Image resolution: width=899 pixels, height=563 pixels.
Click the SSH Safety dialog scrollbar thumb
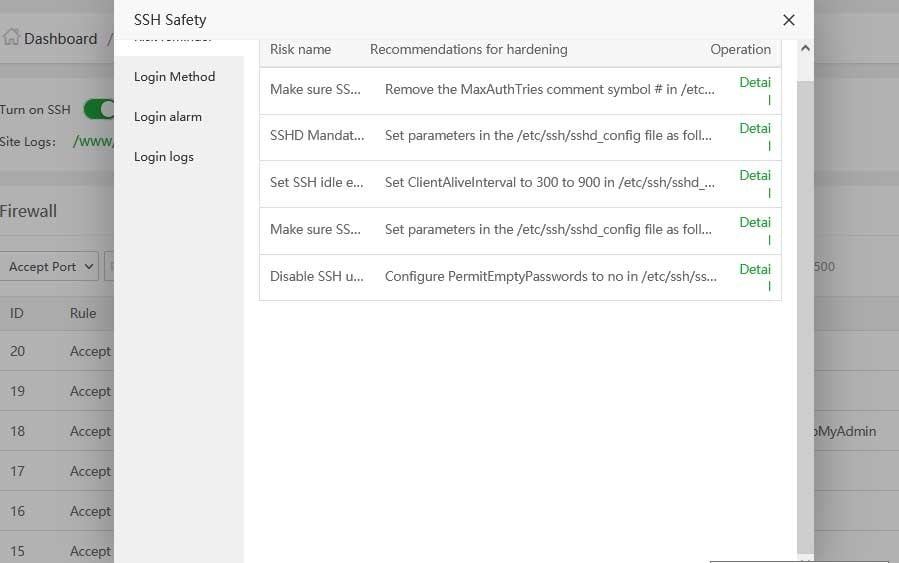[x=805, y=300]
